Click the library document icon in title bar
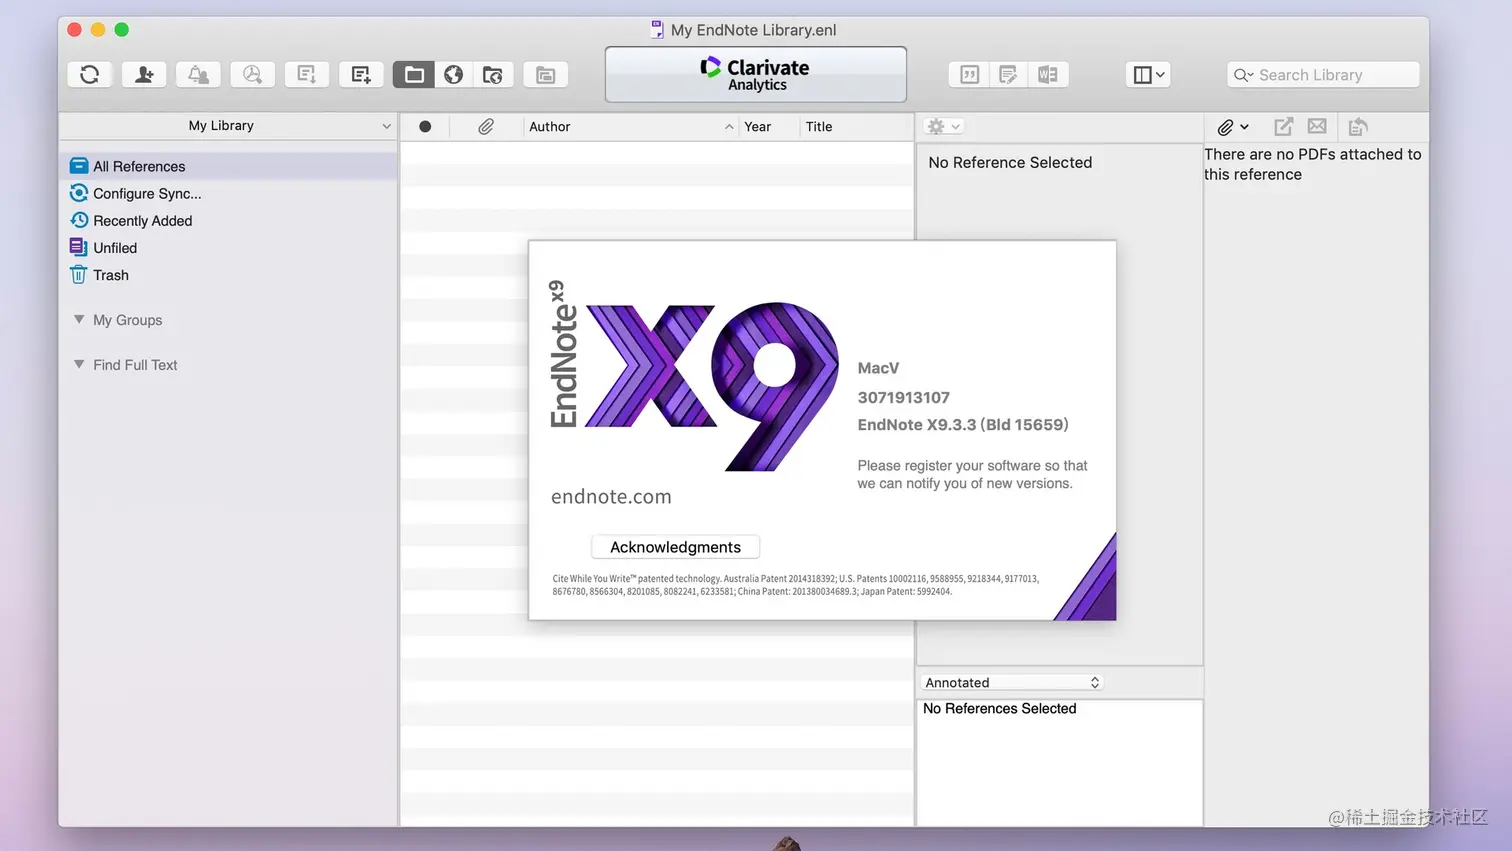This screenshot has height=851, width=1512. pyautogui.click(x=657, y=30)
